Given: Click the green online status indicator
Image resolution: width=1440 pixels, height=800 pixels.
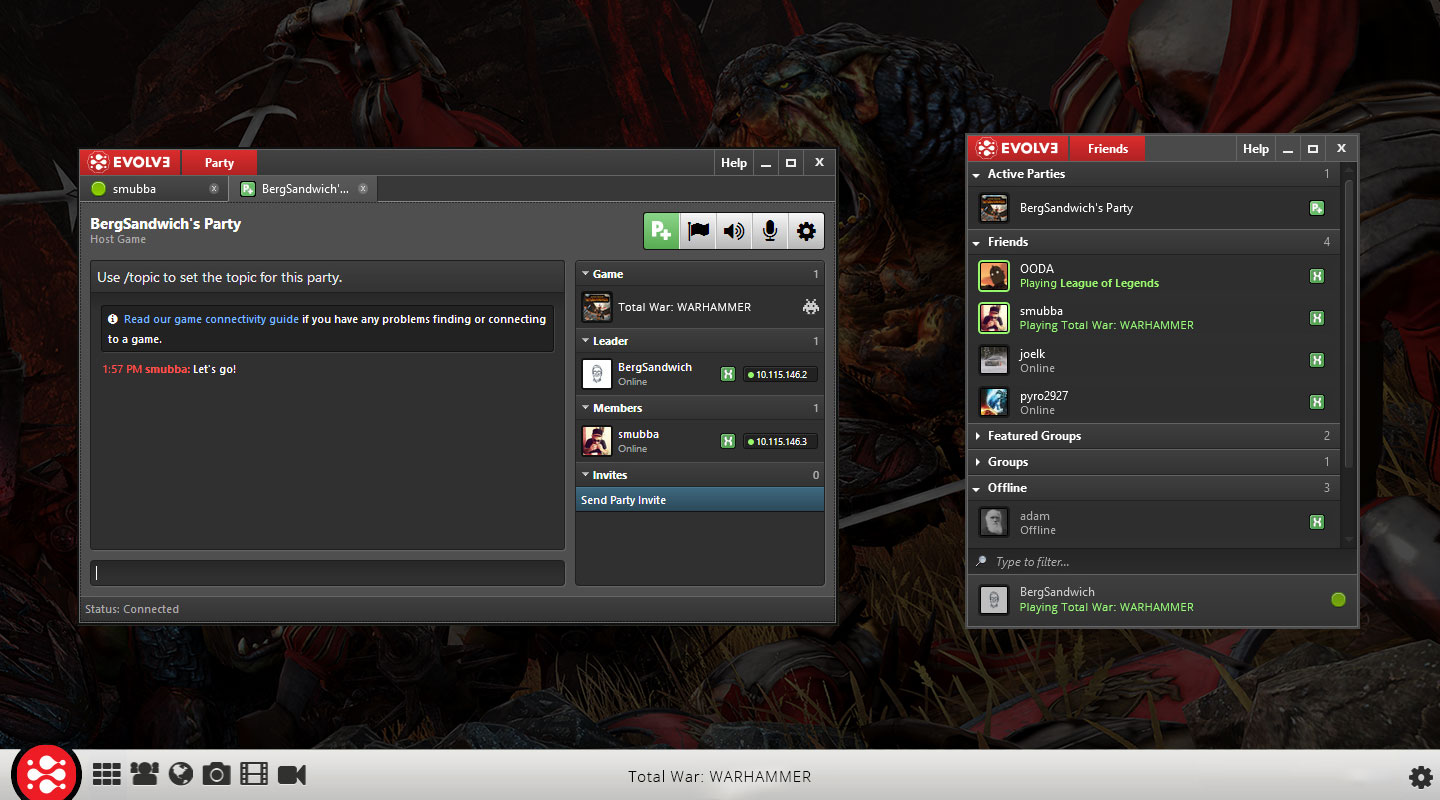Looking at the screenshot, I should [1338, 599].
